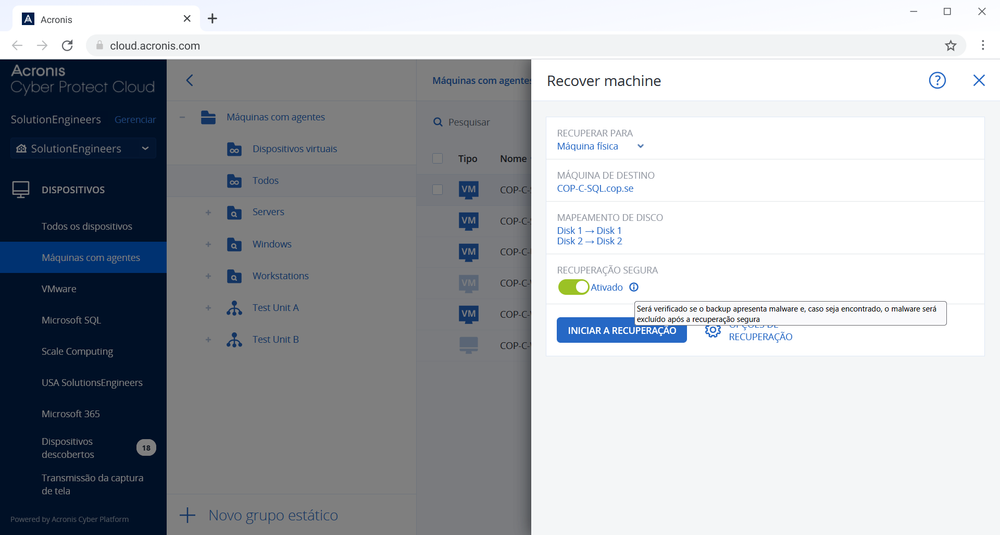Expand the Windows tree node

[x=208, y=244]
